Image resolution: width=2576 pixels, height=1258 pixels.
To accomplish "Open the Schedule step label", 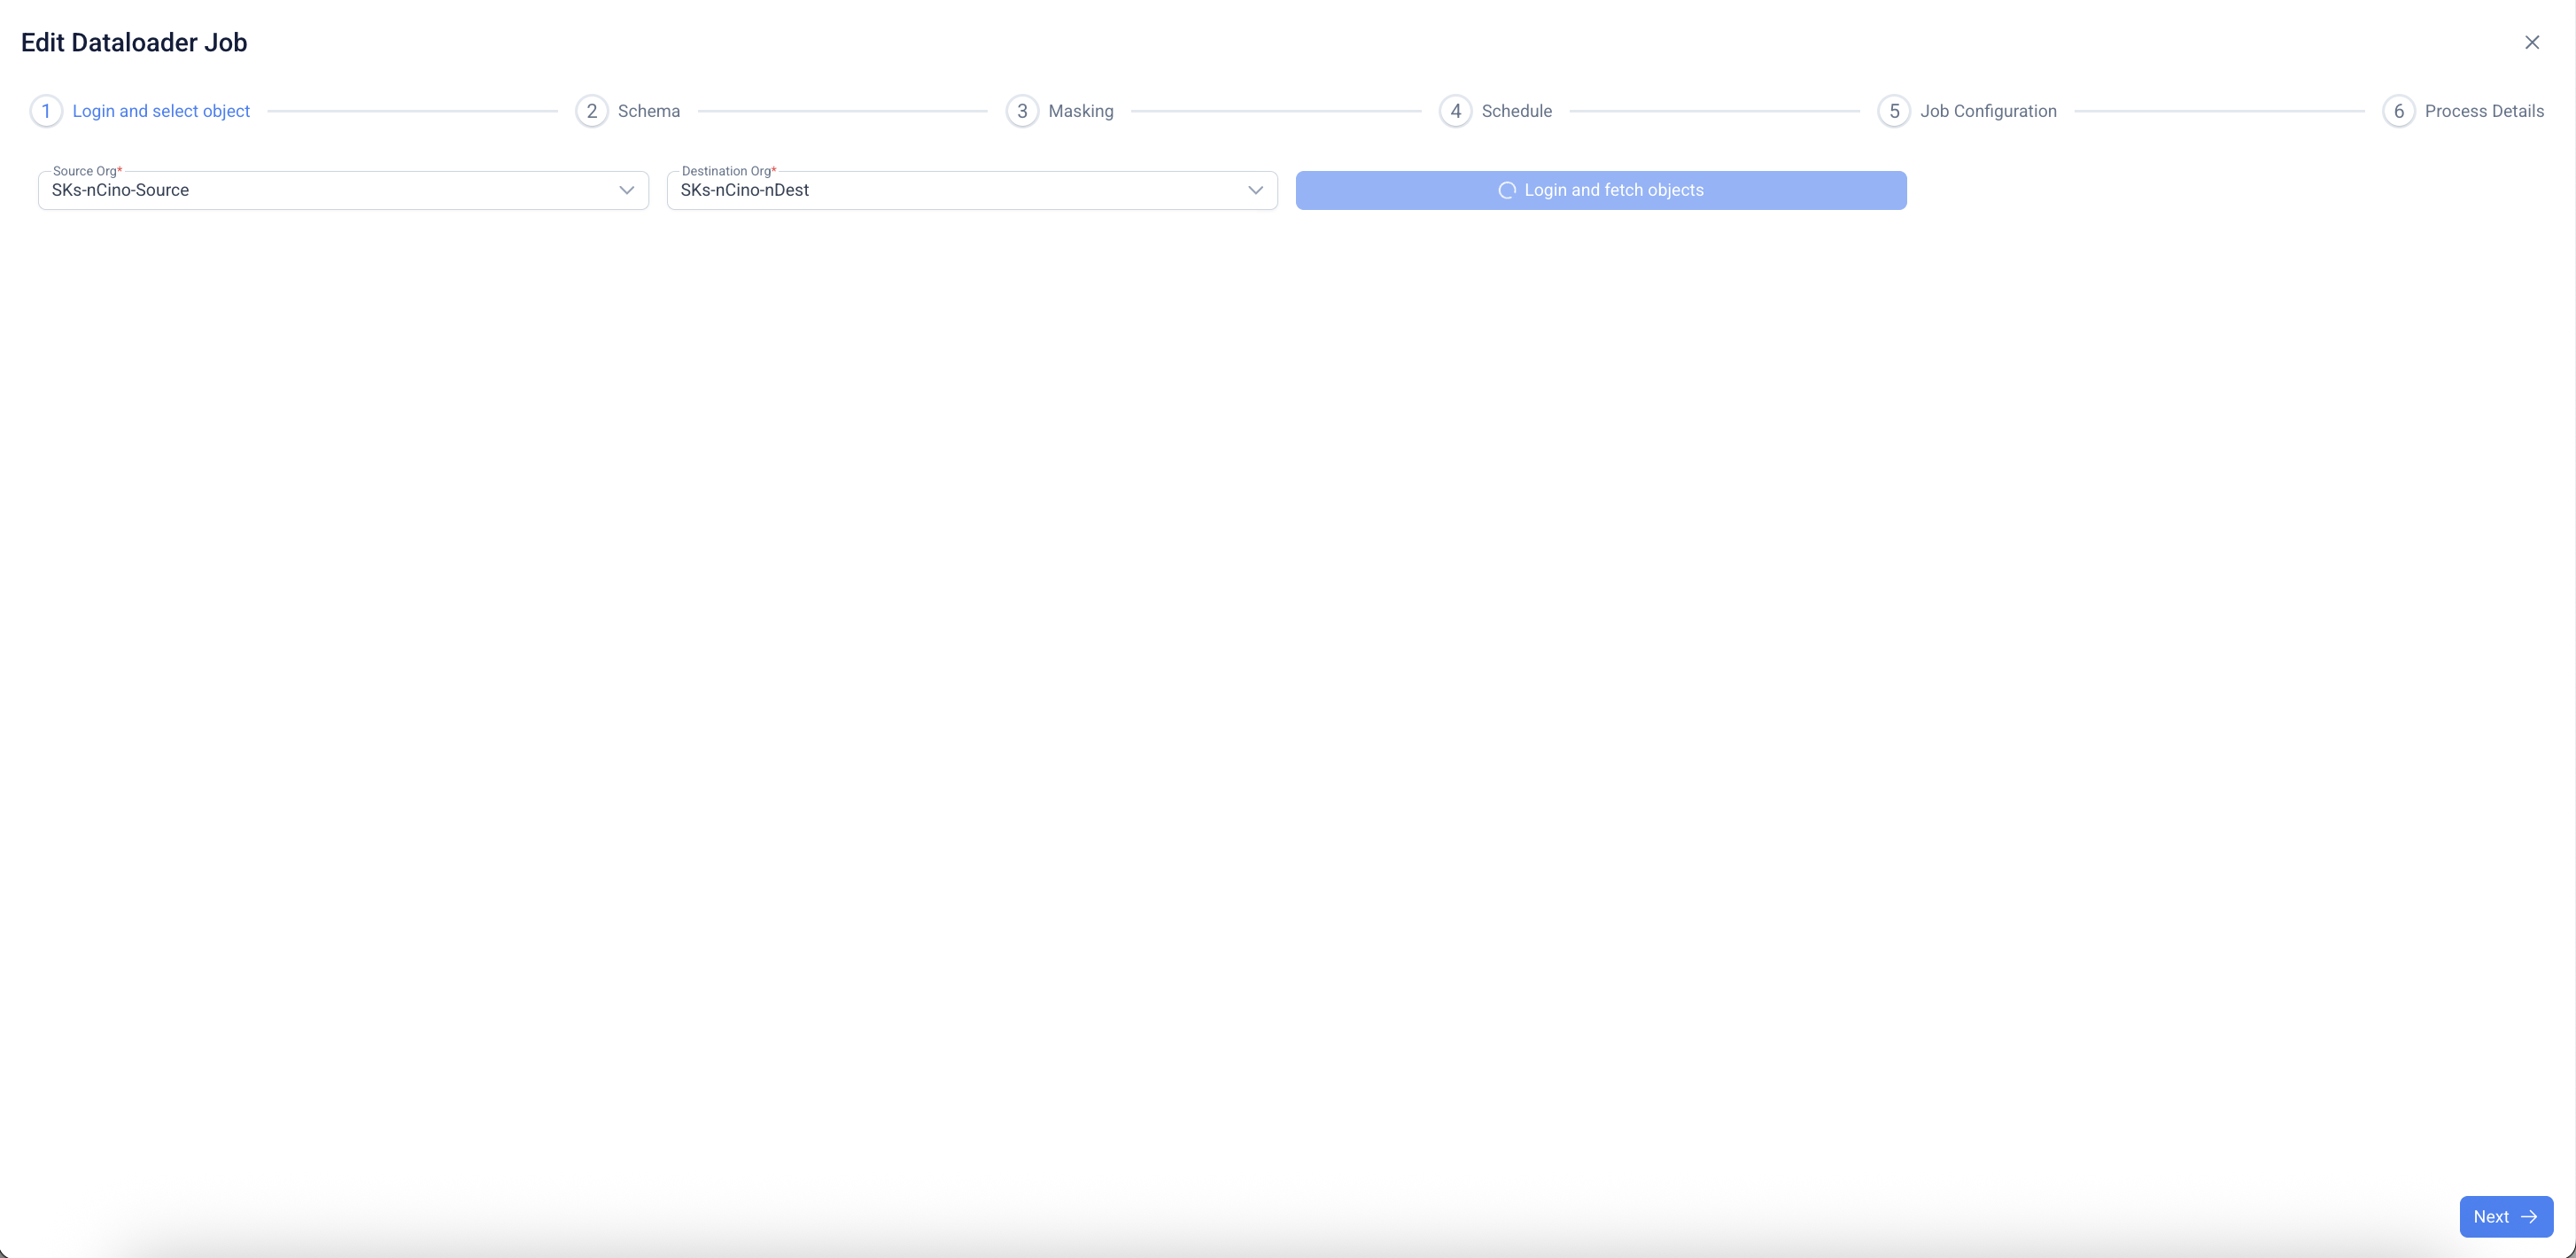I will coord(1516,111).
